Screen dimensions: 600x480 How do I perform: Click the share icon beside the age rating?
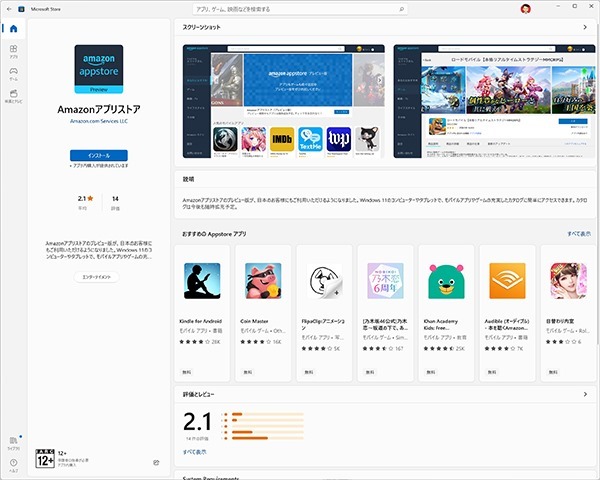point(156,462)
